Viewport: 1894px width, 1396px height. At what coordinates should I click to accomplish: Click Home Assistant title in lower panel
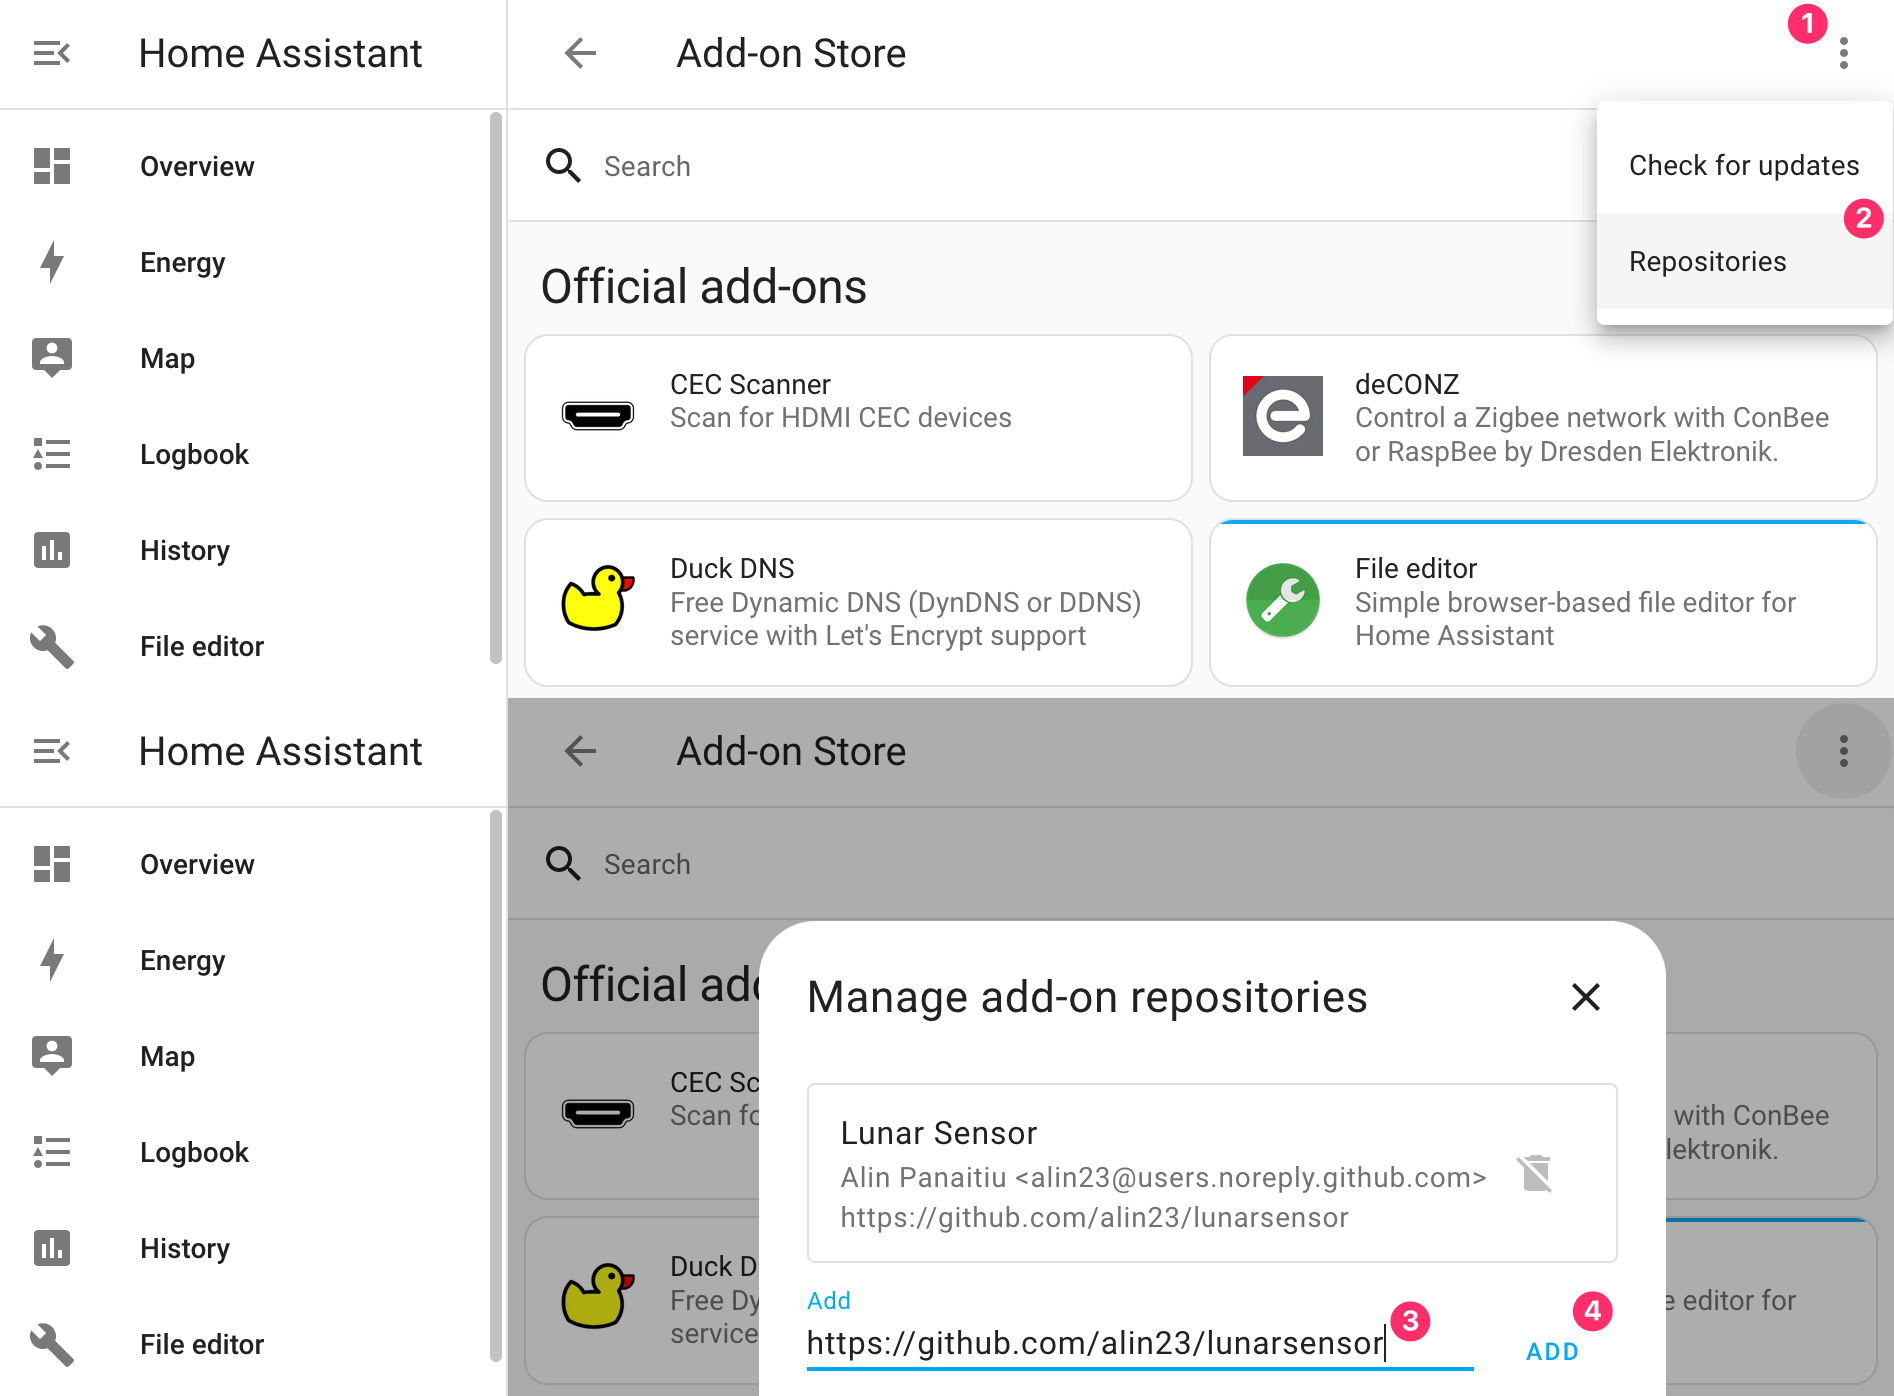(281, 751)
